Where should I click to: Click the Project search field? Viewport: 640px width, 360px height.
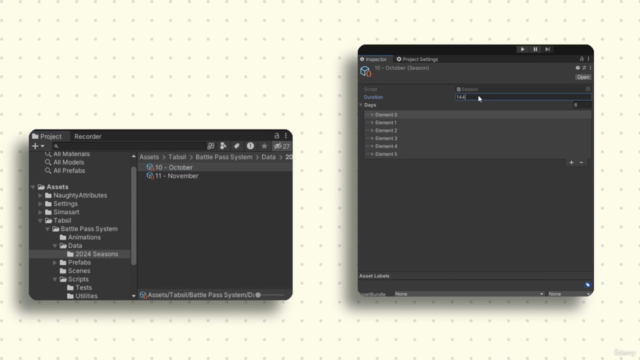pos(129,146)
